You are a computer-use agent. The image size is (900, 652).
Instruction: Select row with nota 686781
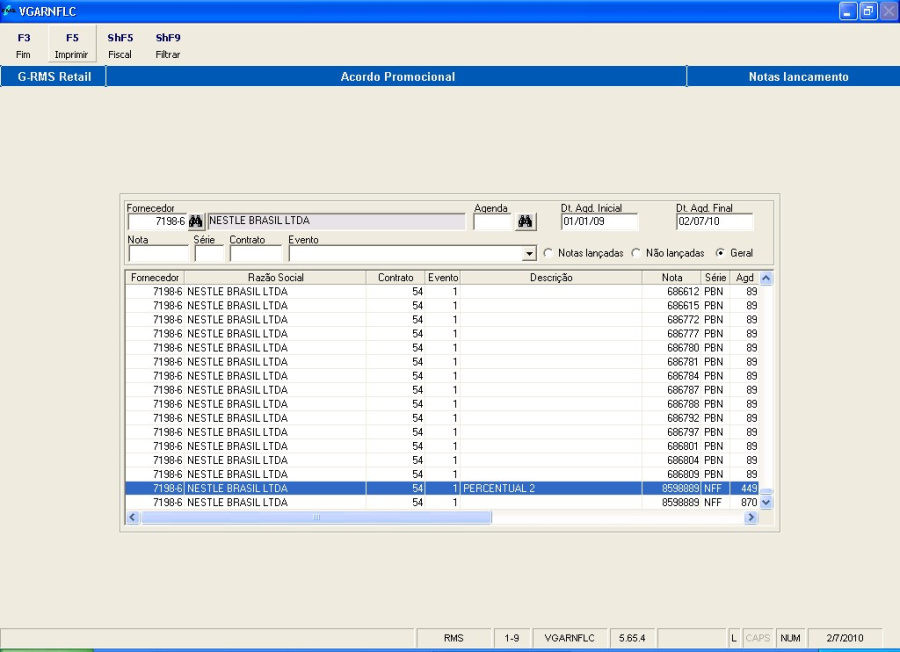point(442,362)
